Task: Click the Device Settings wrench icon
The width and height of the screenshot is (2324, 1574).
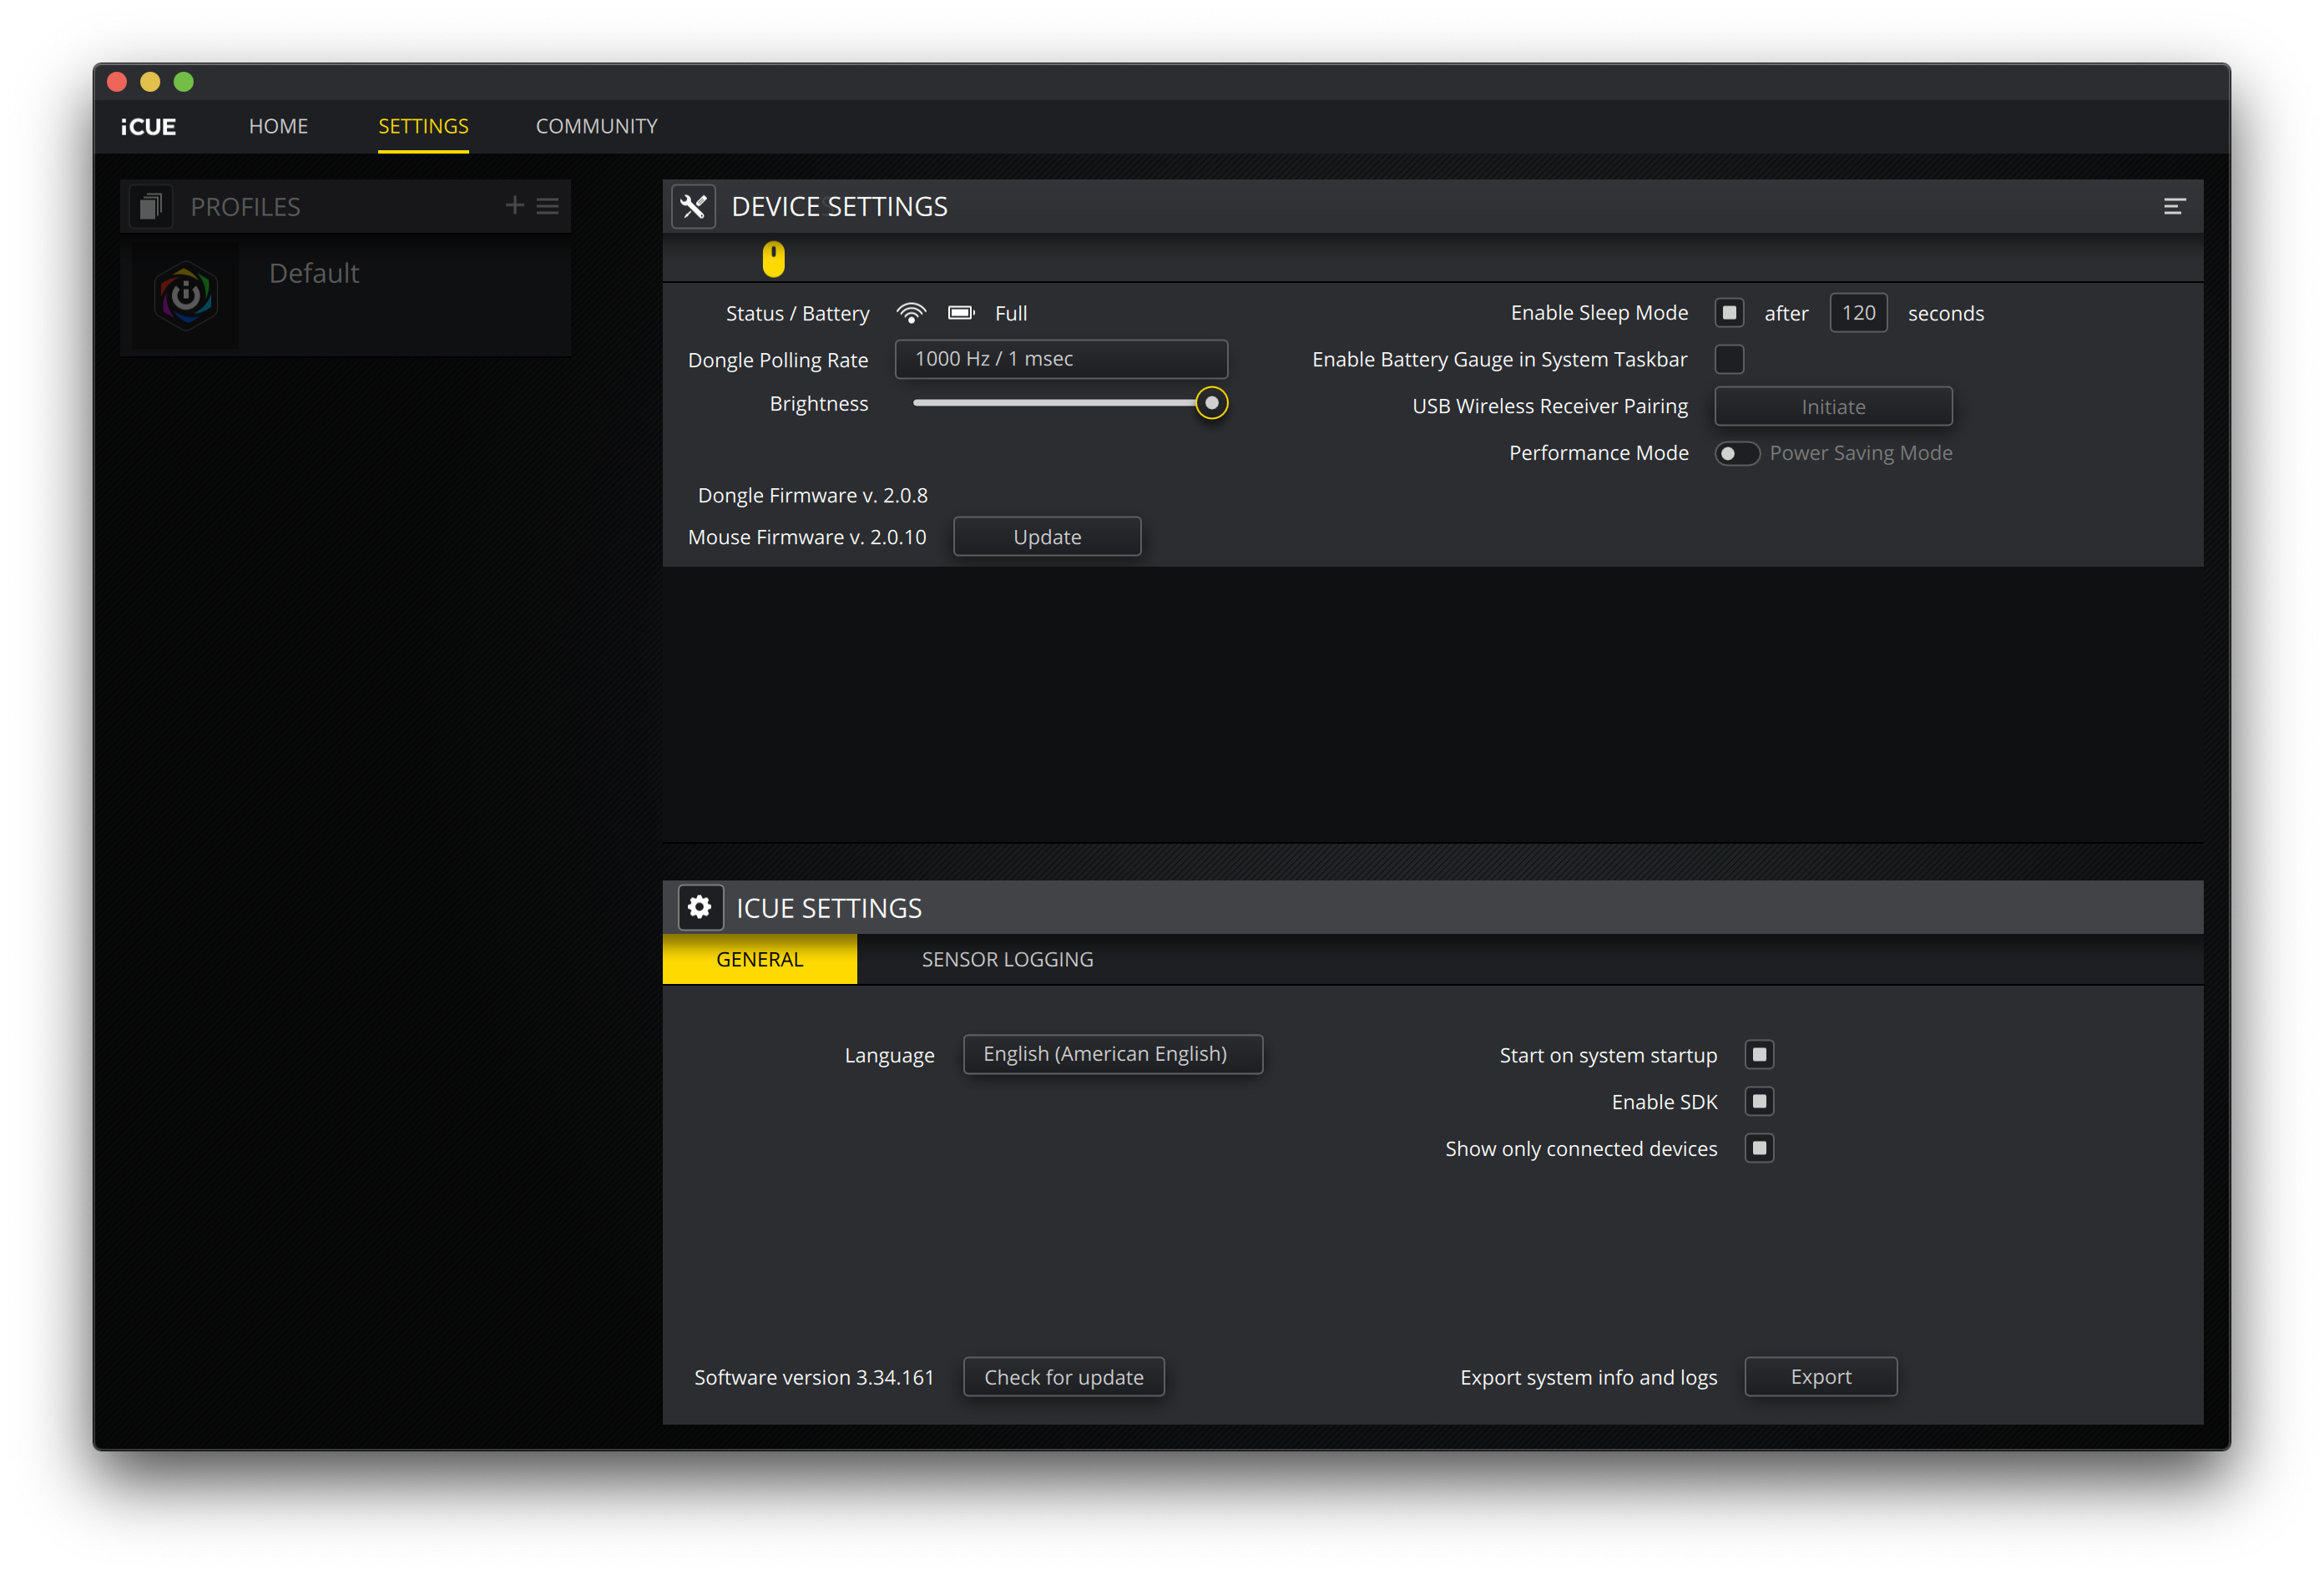Action: [694, 207]
